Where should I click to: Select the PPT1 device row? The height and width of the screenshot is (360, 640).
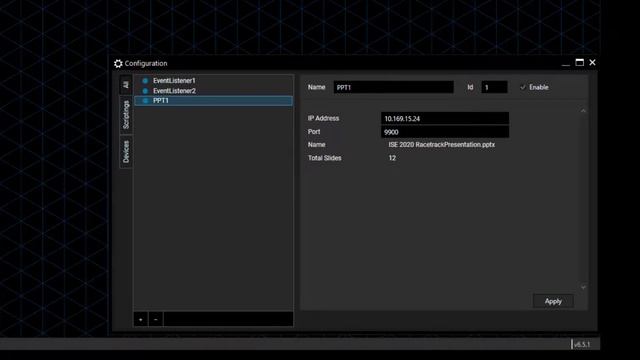click(x=213, y=100)
